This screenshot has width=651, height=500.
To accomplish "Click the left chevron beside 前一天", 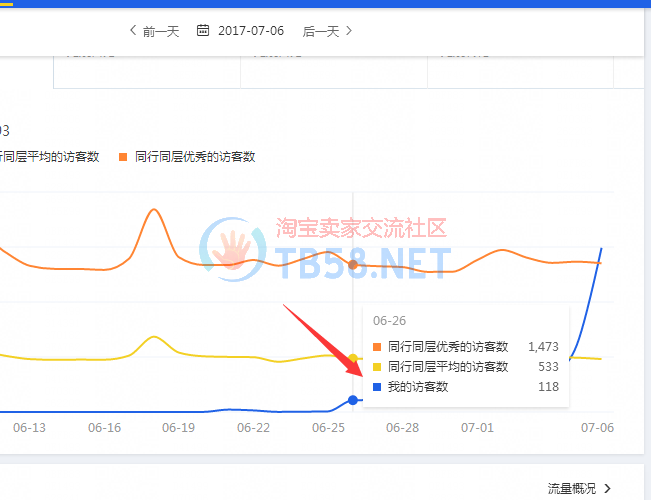I will pyautogui.click(x=133, y=31).
